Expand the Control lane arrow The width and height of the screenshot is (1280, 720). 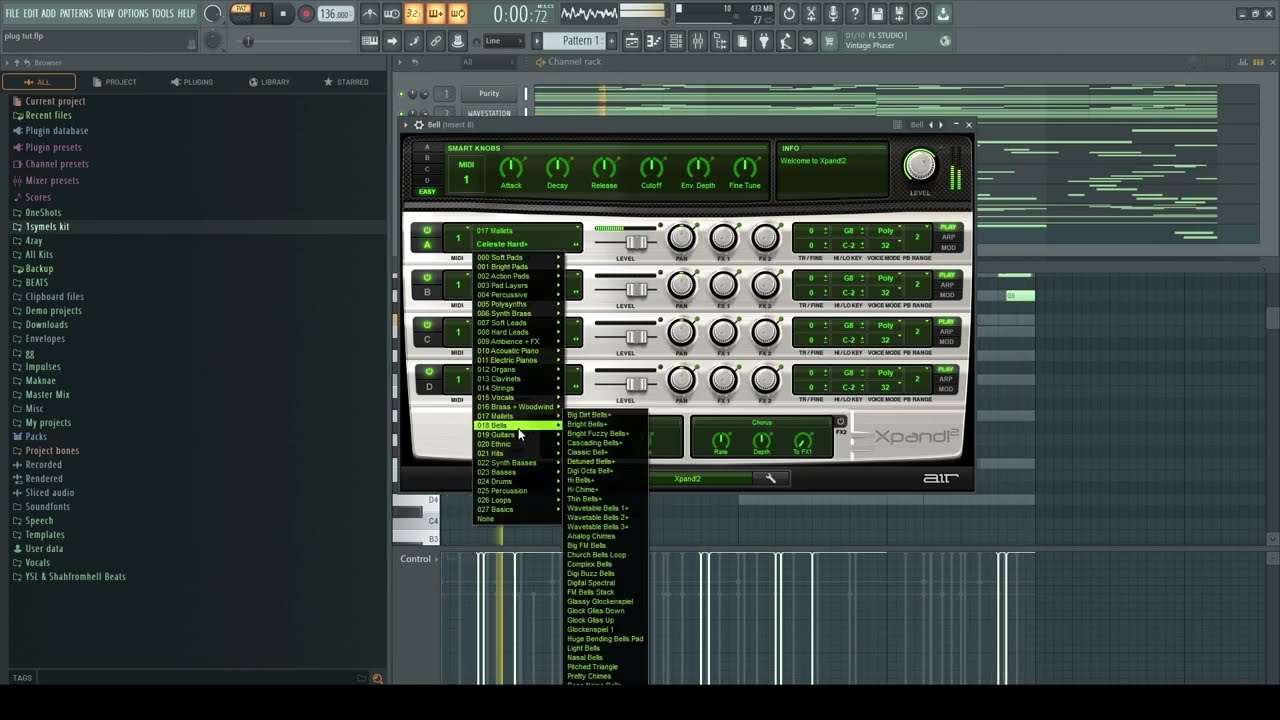click(x=437, y=559)
